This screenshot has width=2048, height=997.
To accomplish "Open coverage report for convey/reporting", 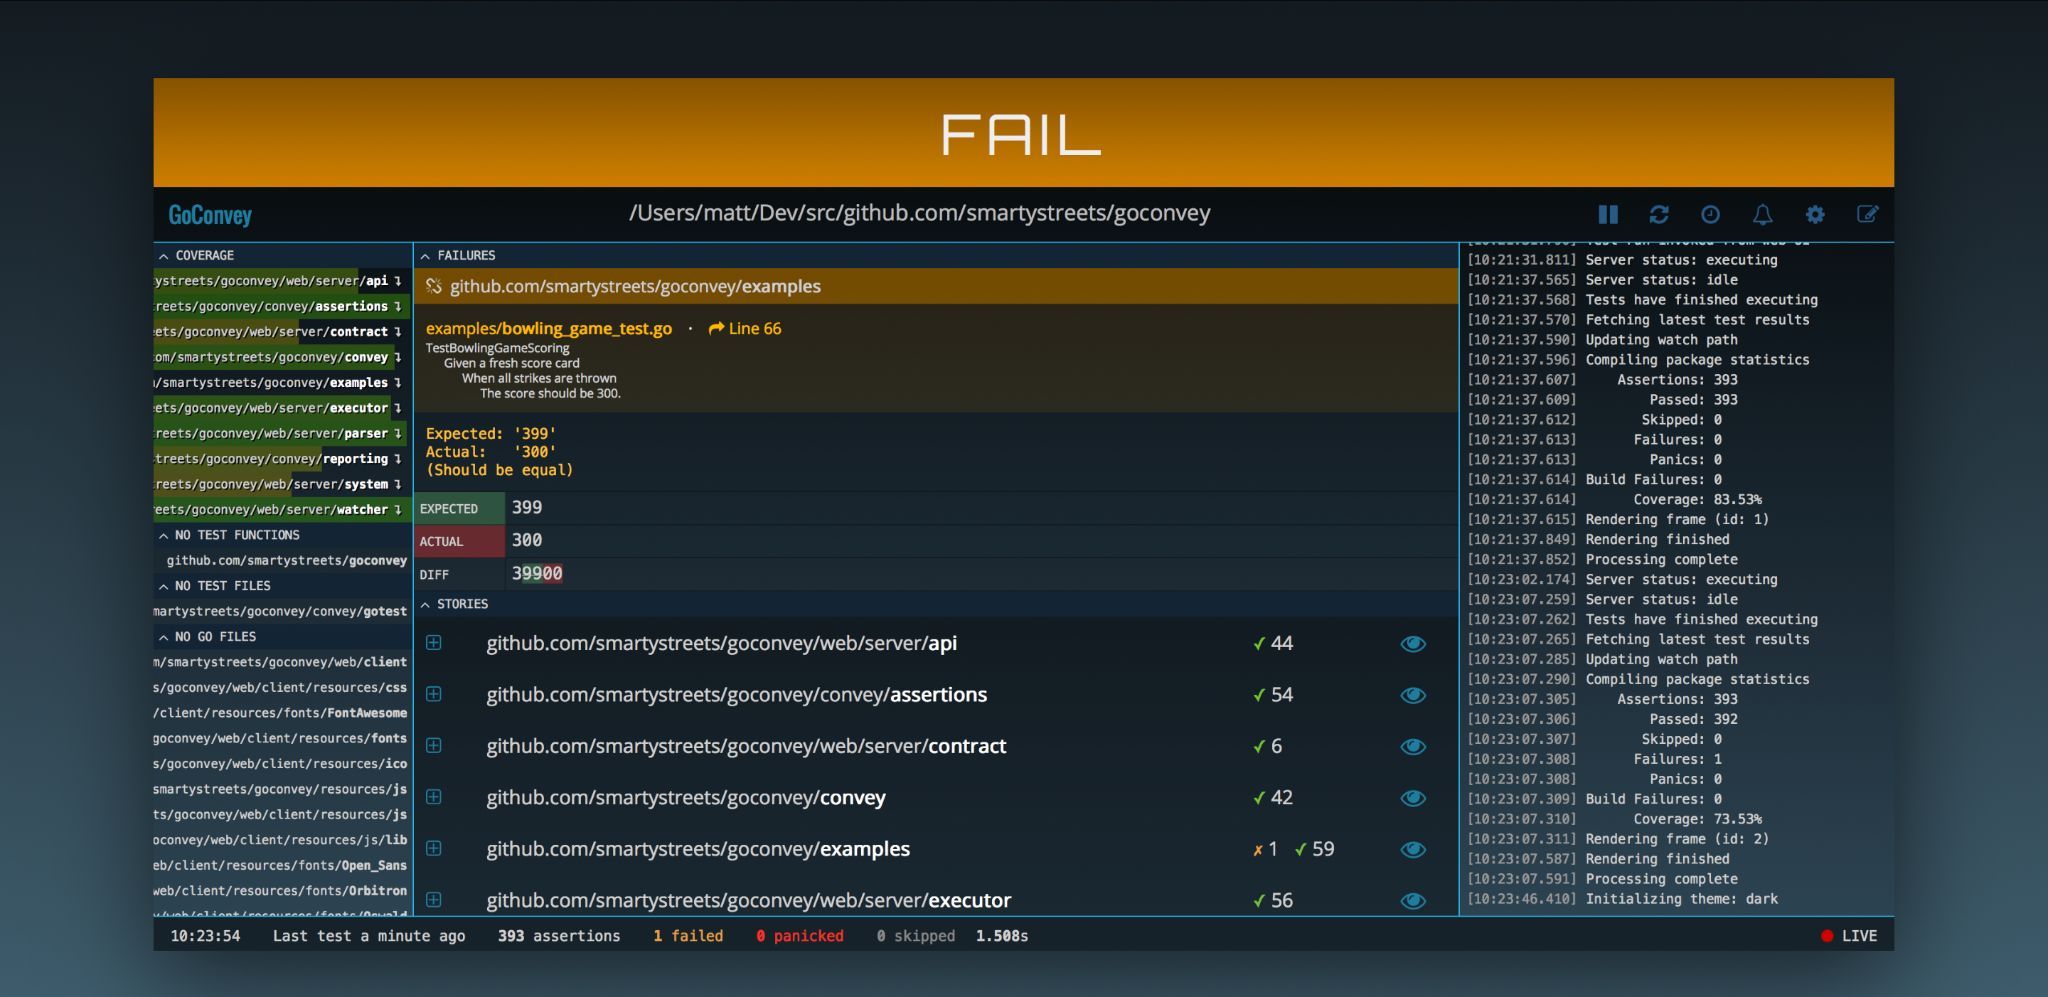I will (282, 459).
